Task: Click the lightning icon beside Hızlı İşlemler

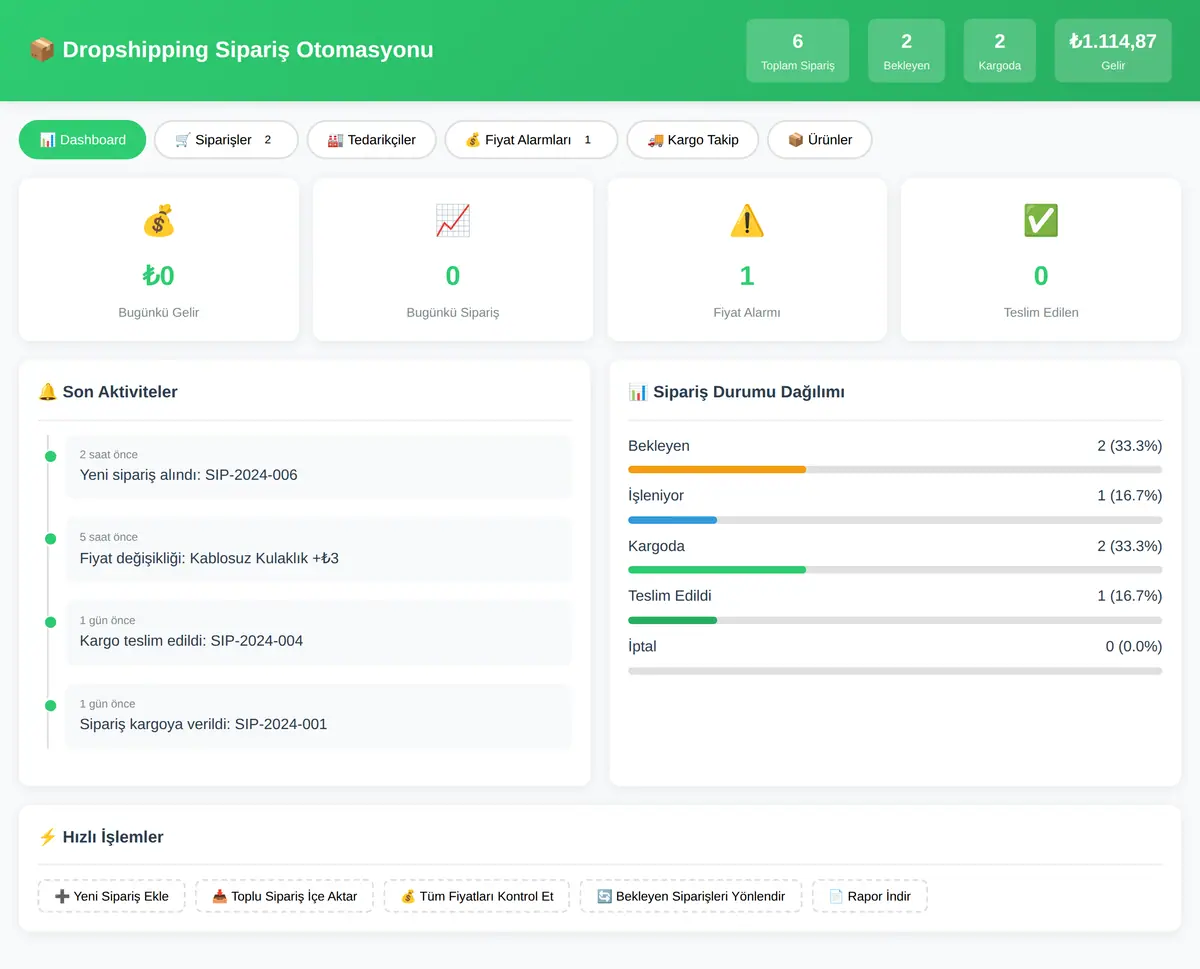Action: coord(47,837)
